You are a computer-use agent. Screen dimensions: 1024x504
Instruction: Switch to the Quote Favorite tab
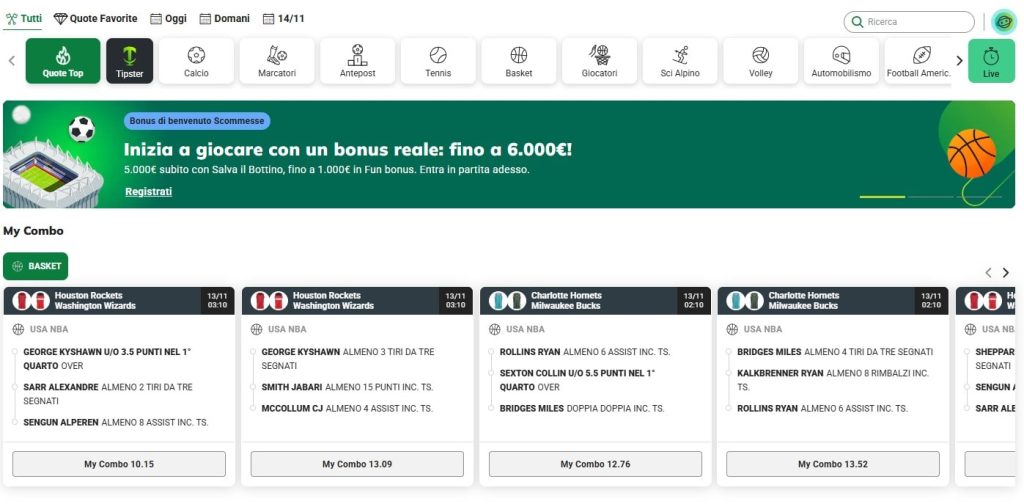[97, 19]
